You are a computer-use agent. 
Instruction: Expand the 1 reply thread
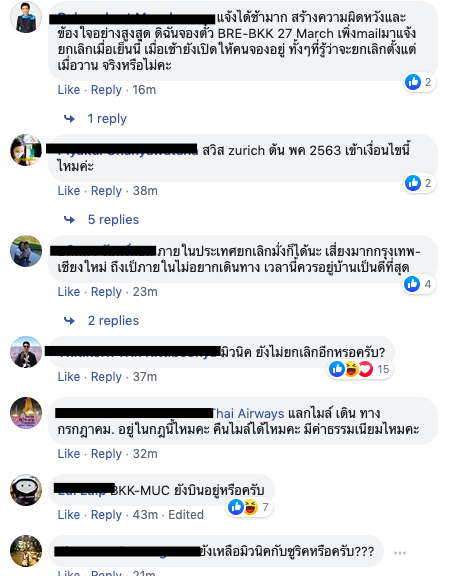point(107,119)
